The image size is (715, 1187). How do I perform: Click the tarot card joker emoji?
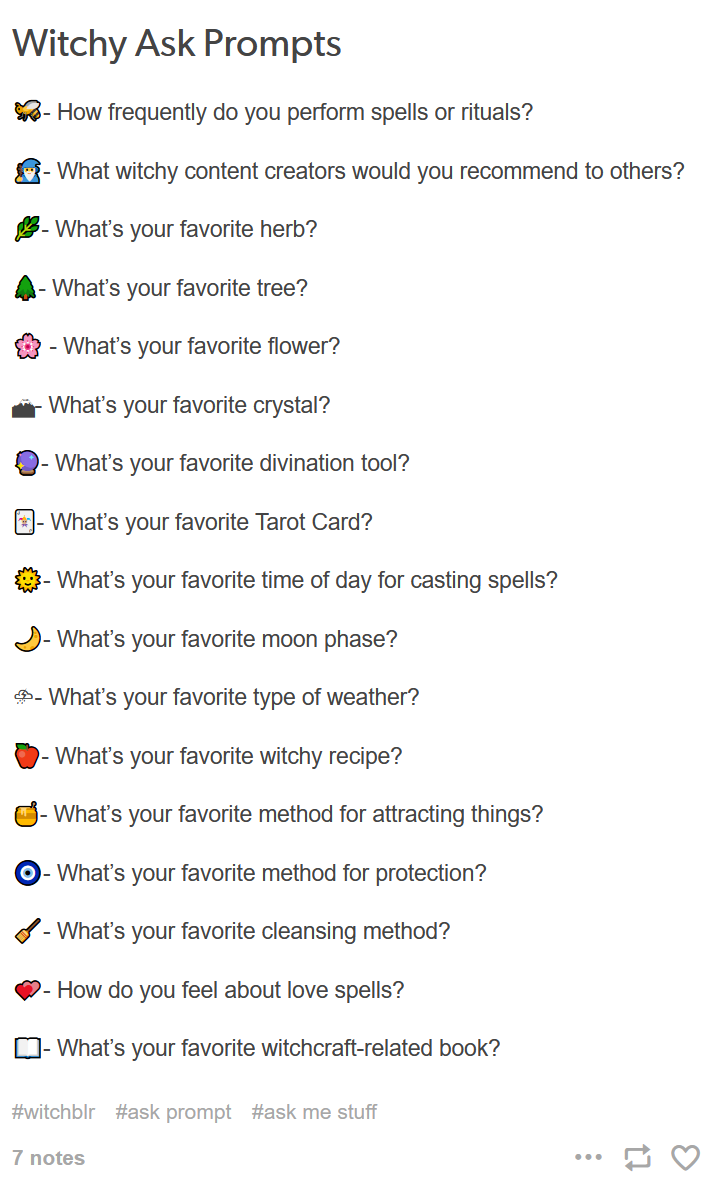[x=24, y=522]
